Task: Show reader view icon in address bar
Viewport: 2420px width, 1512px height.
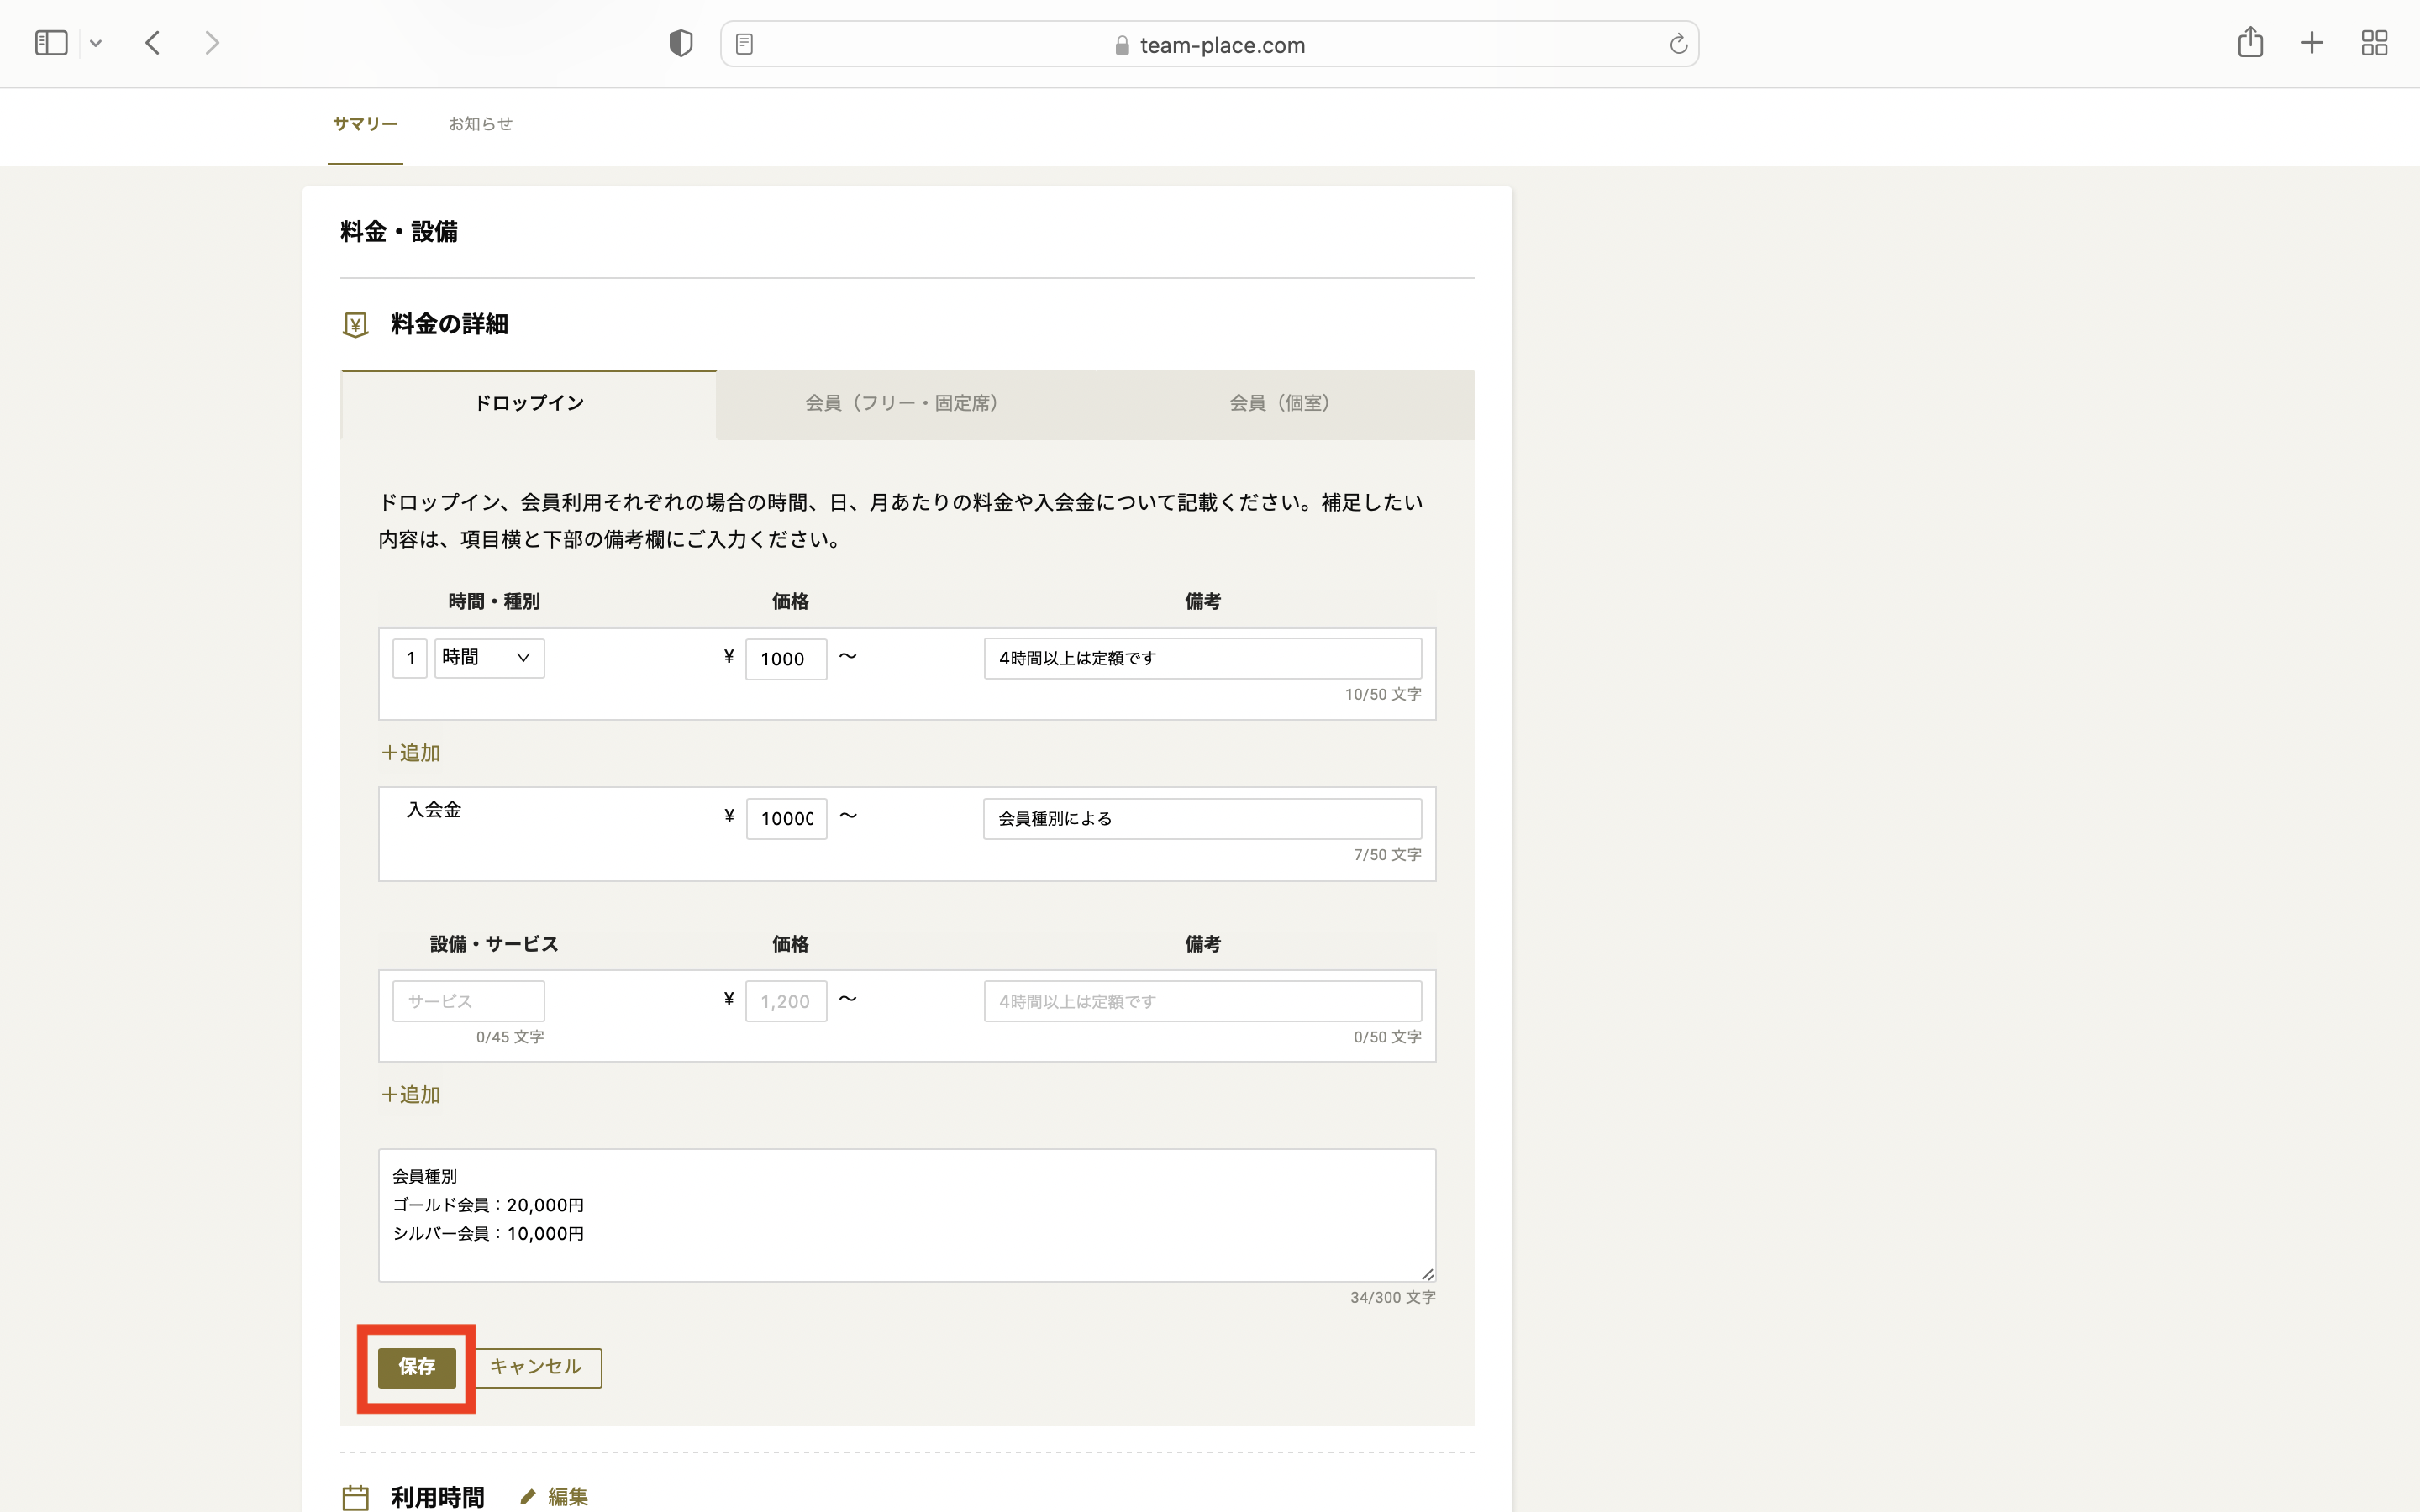Action: [744, 44]
